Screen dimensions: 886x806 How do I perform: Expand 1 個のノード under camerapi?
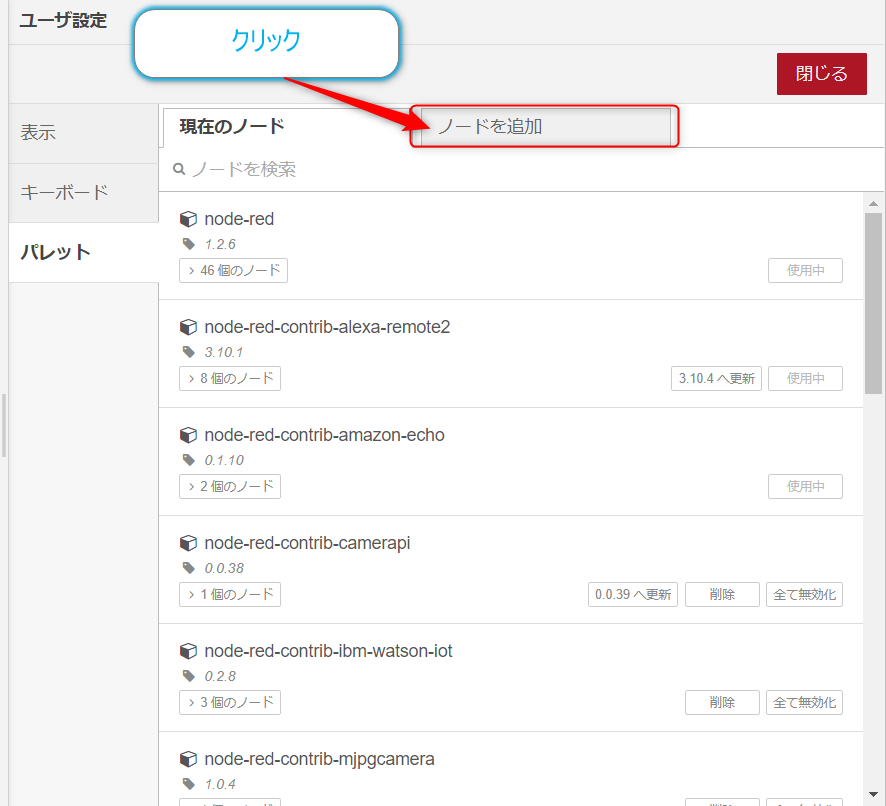(230, 594)
